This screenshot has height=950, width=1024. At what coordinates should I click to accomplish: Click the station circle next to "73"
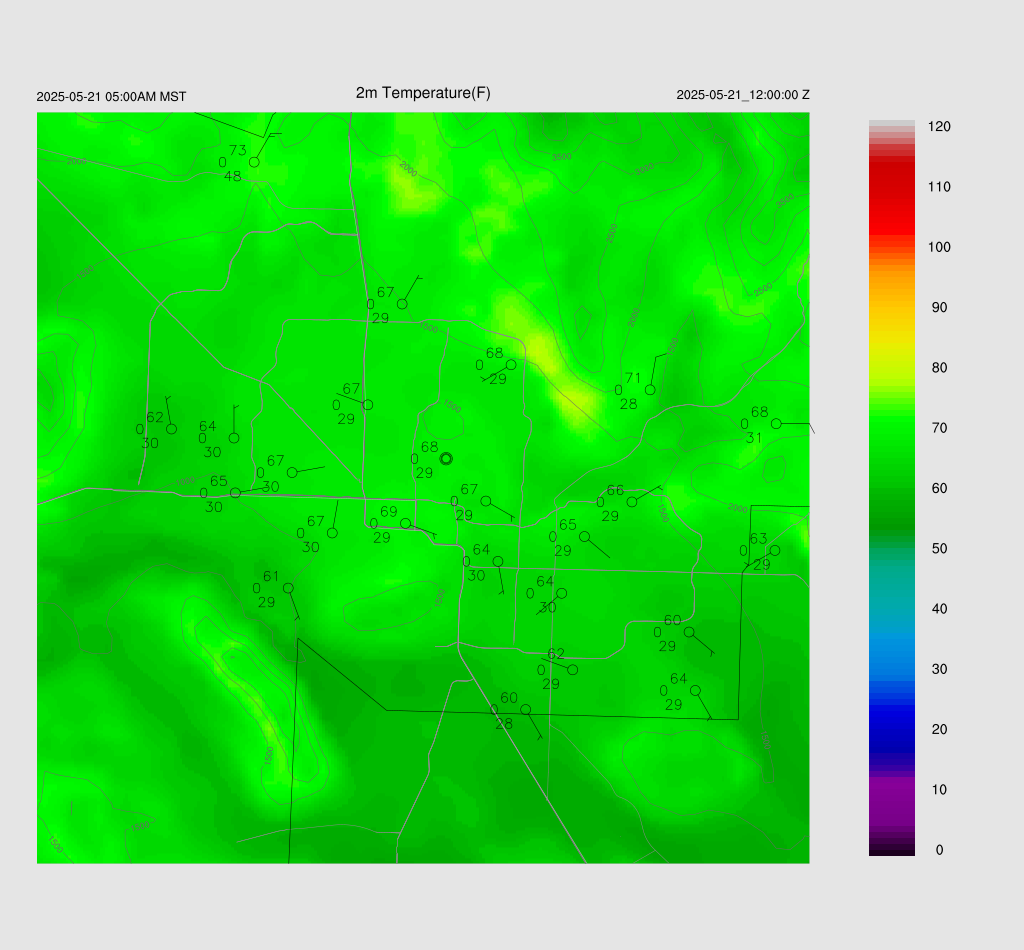click(x=254, y=162)
